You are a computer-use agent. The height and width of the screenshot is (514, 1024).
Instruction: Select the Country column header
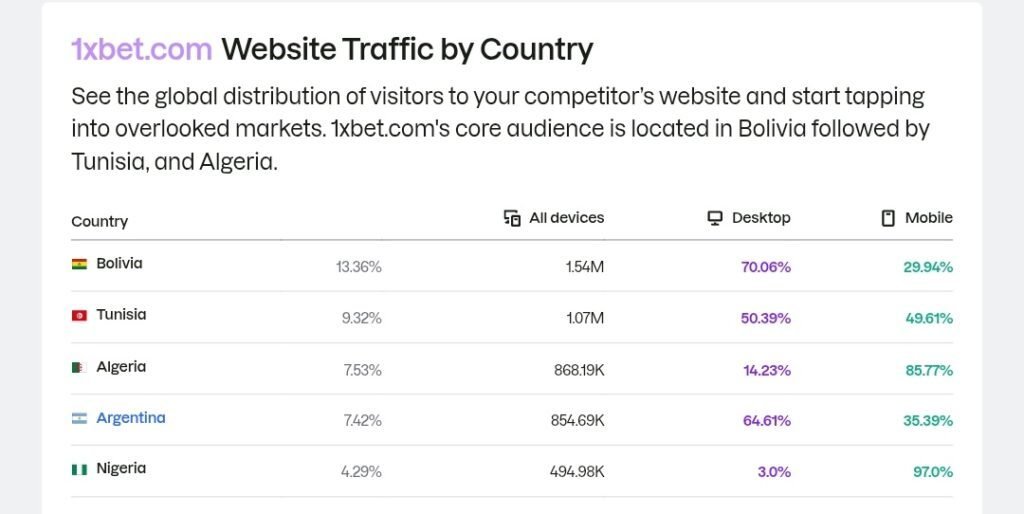99,221
